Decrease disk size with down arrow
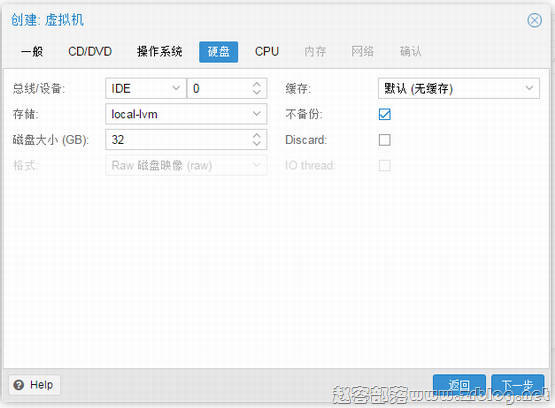The height and width of the screenshot is (408, 555). (x=257, y=143)
